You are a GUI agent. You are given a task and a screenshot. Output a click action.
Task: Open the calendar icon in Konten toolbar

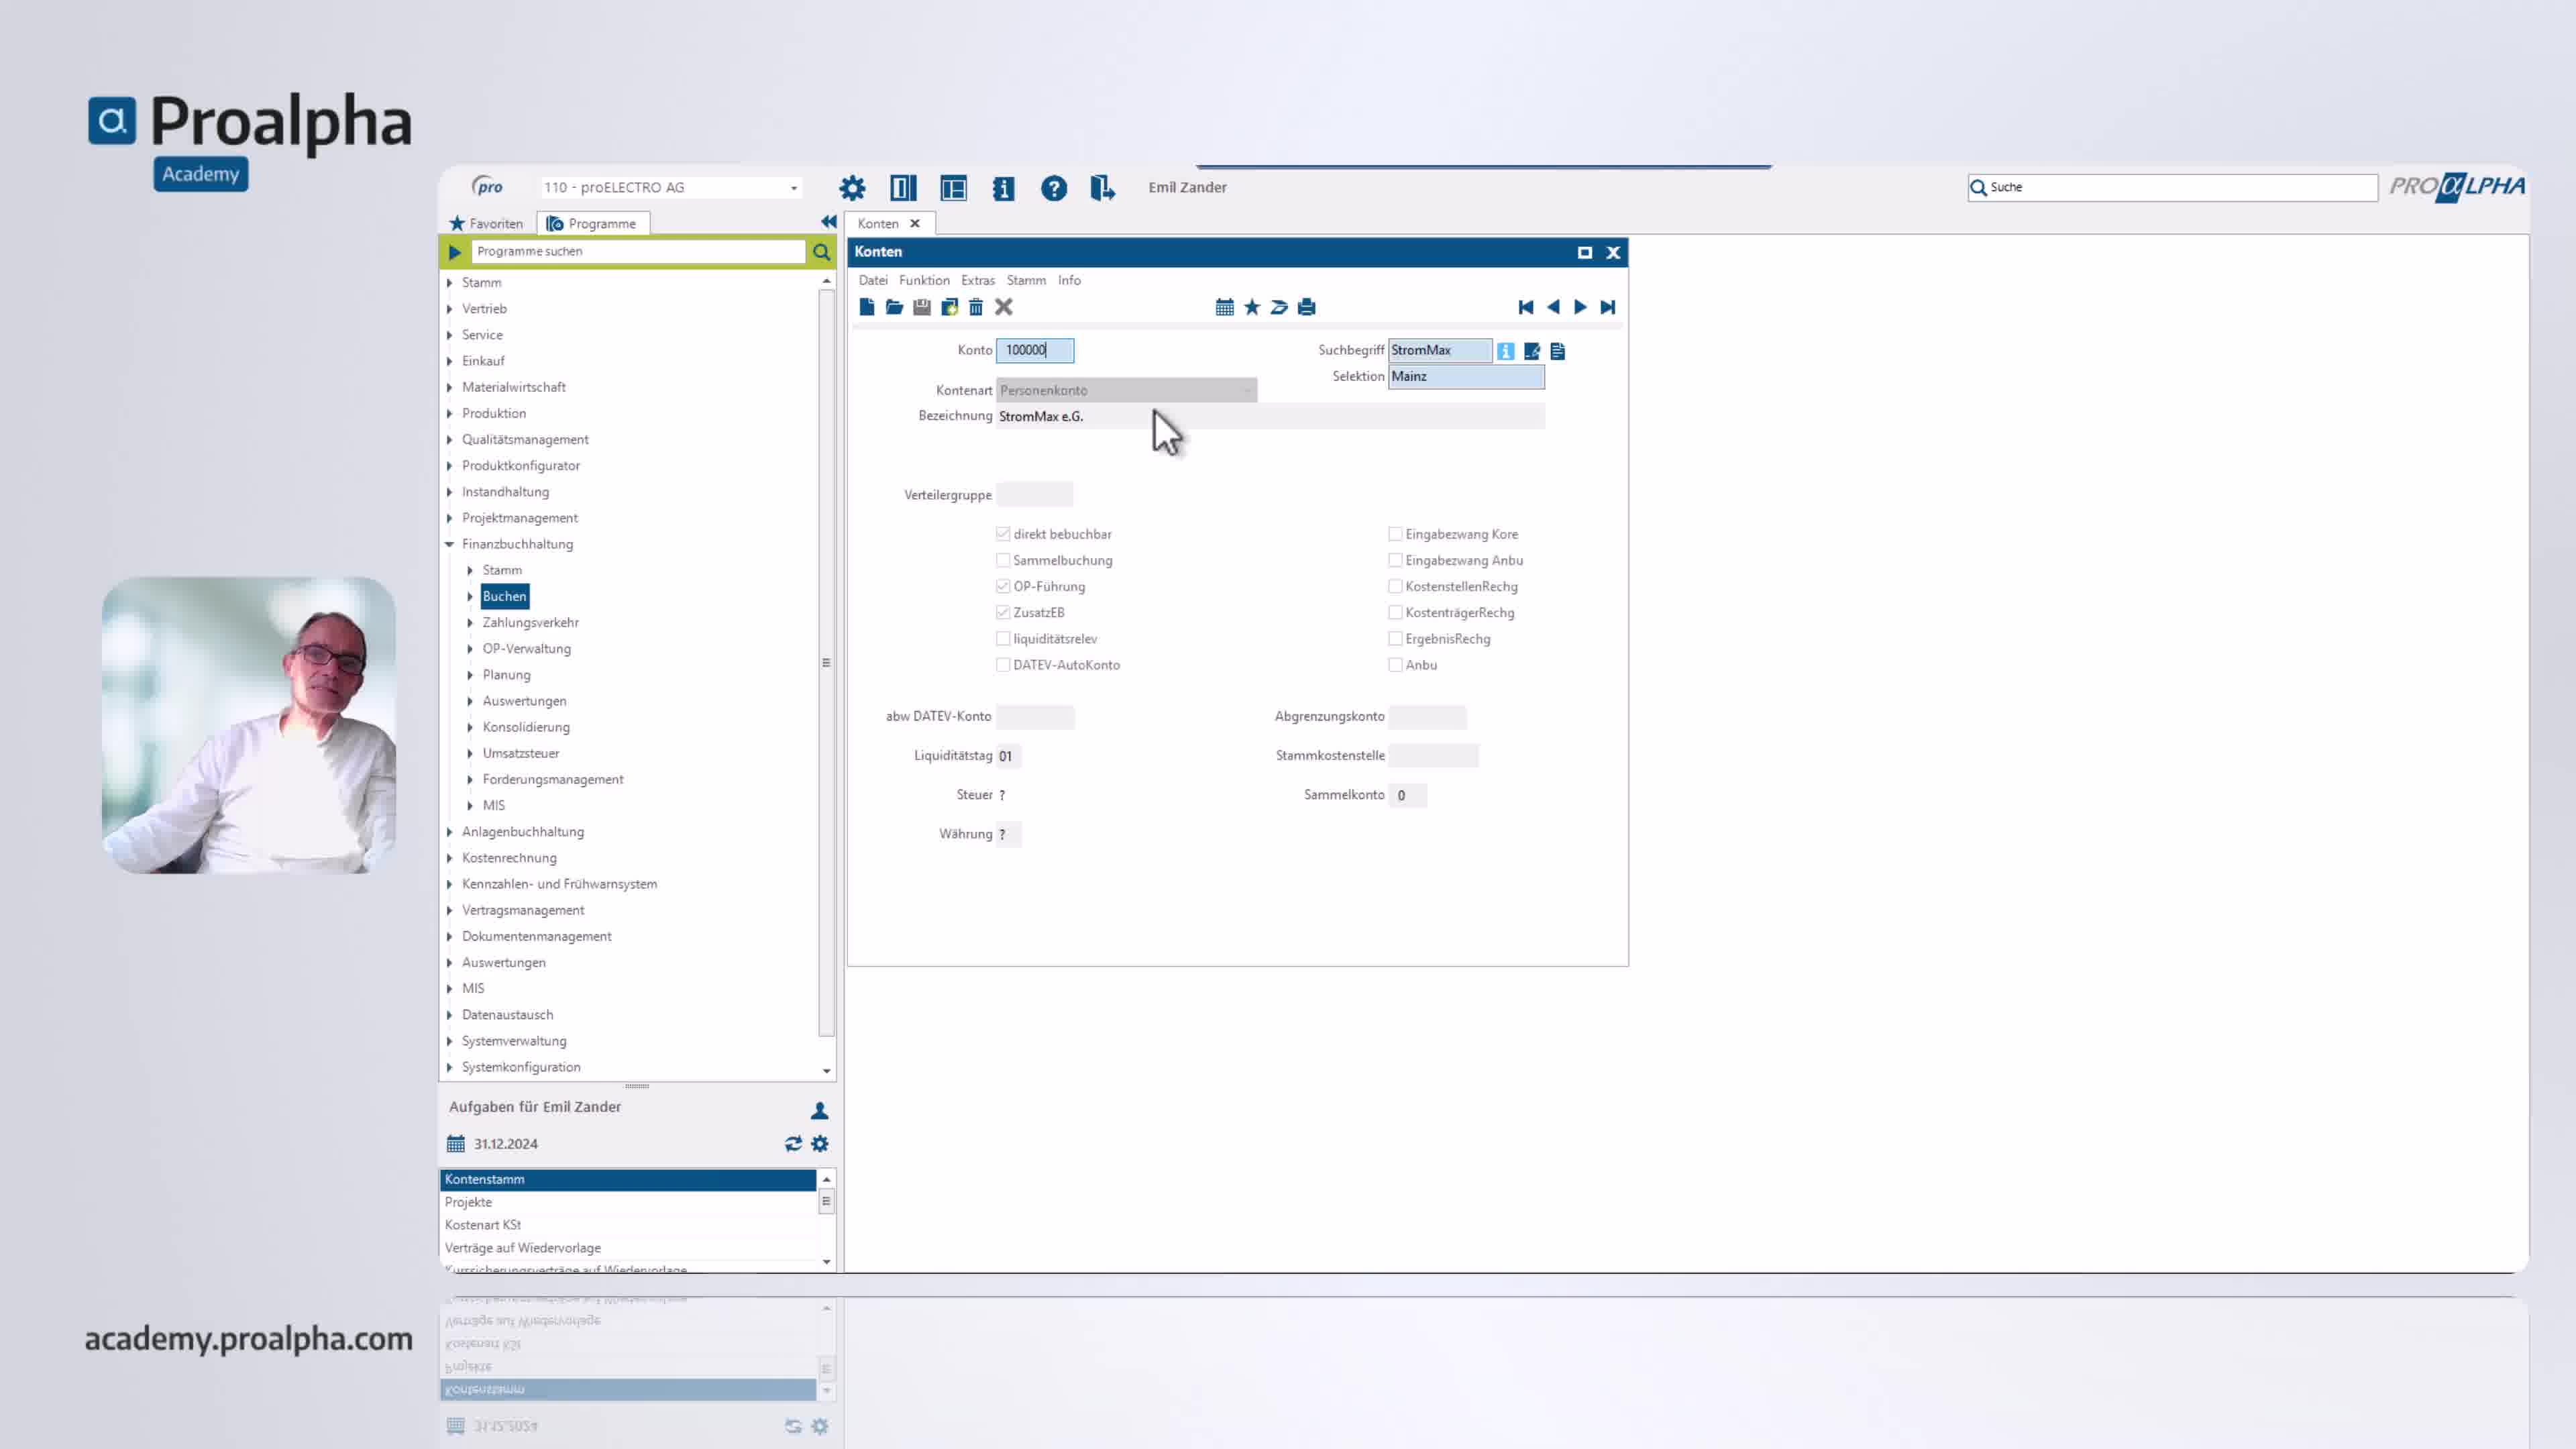click(1224, 307)
